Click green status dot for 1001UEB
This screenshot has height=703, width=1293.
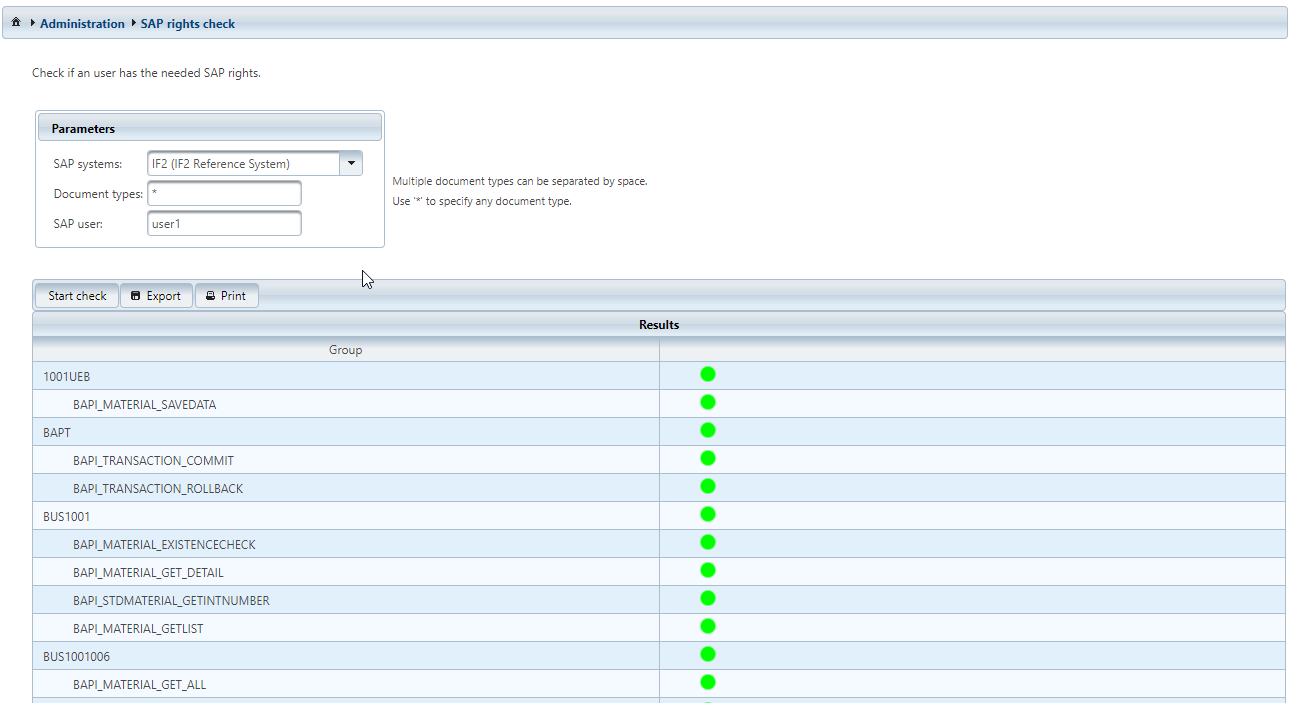(x=708, y=375)
